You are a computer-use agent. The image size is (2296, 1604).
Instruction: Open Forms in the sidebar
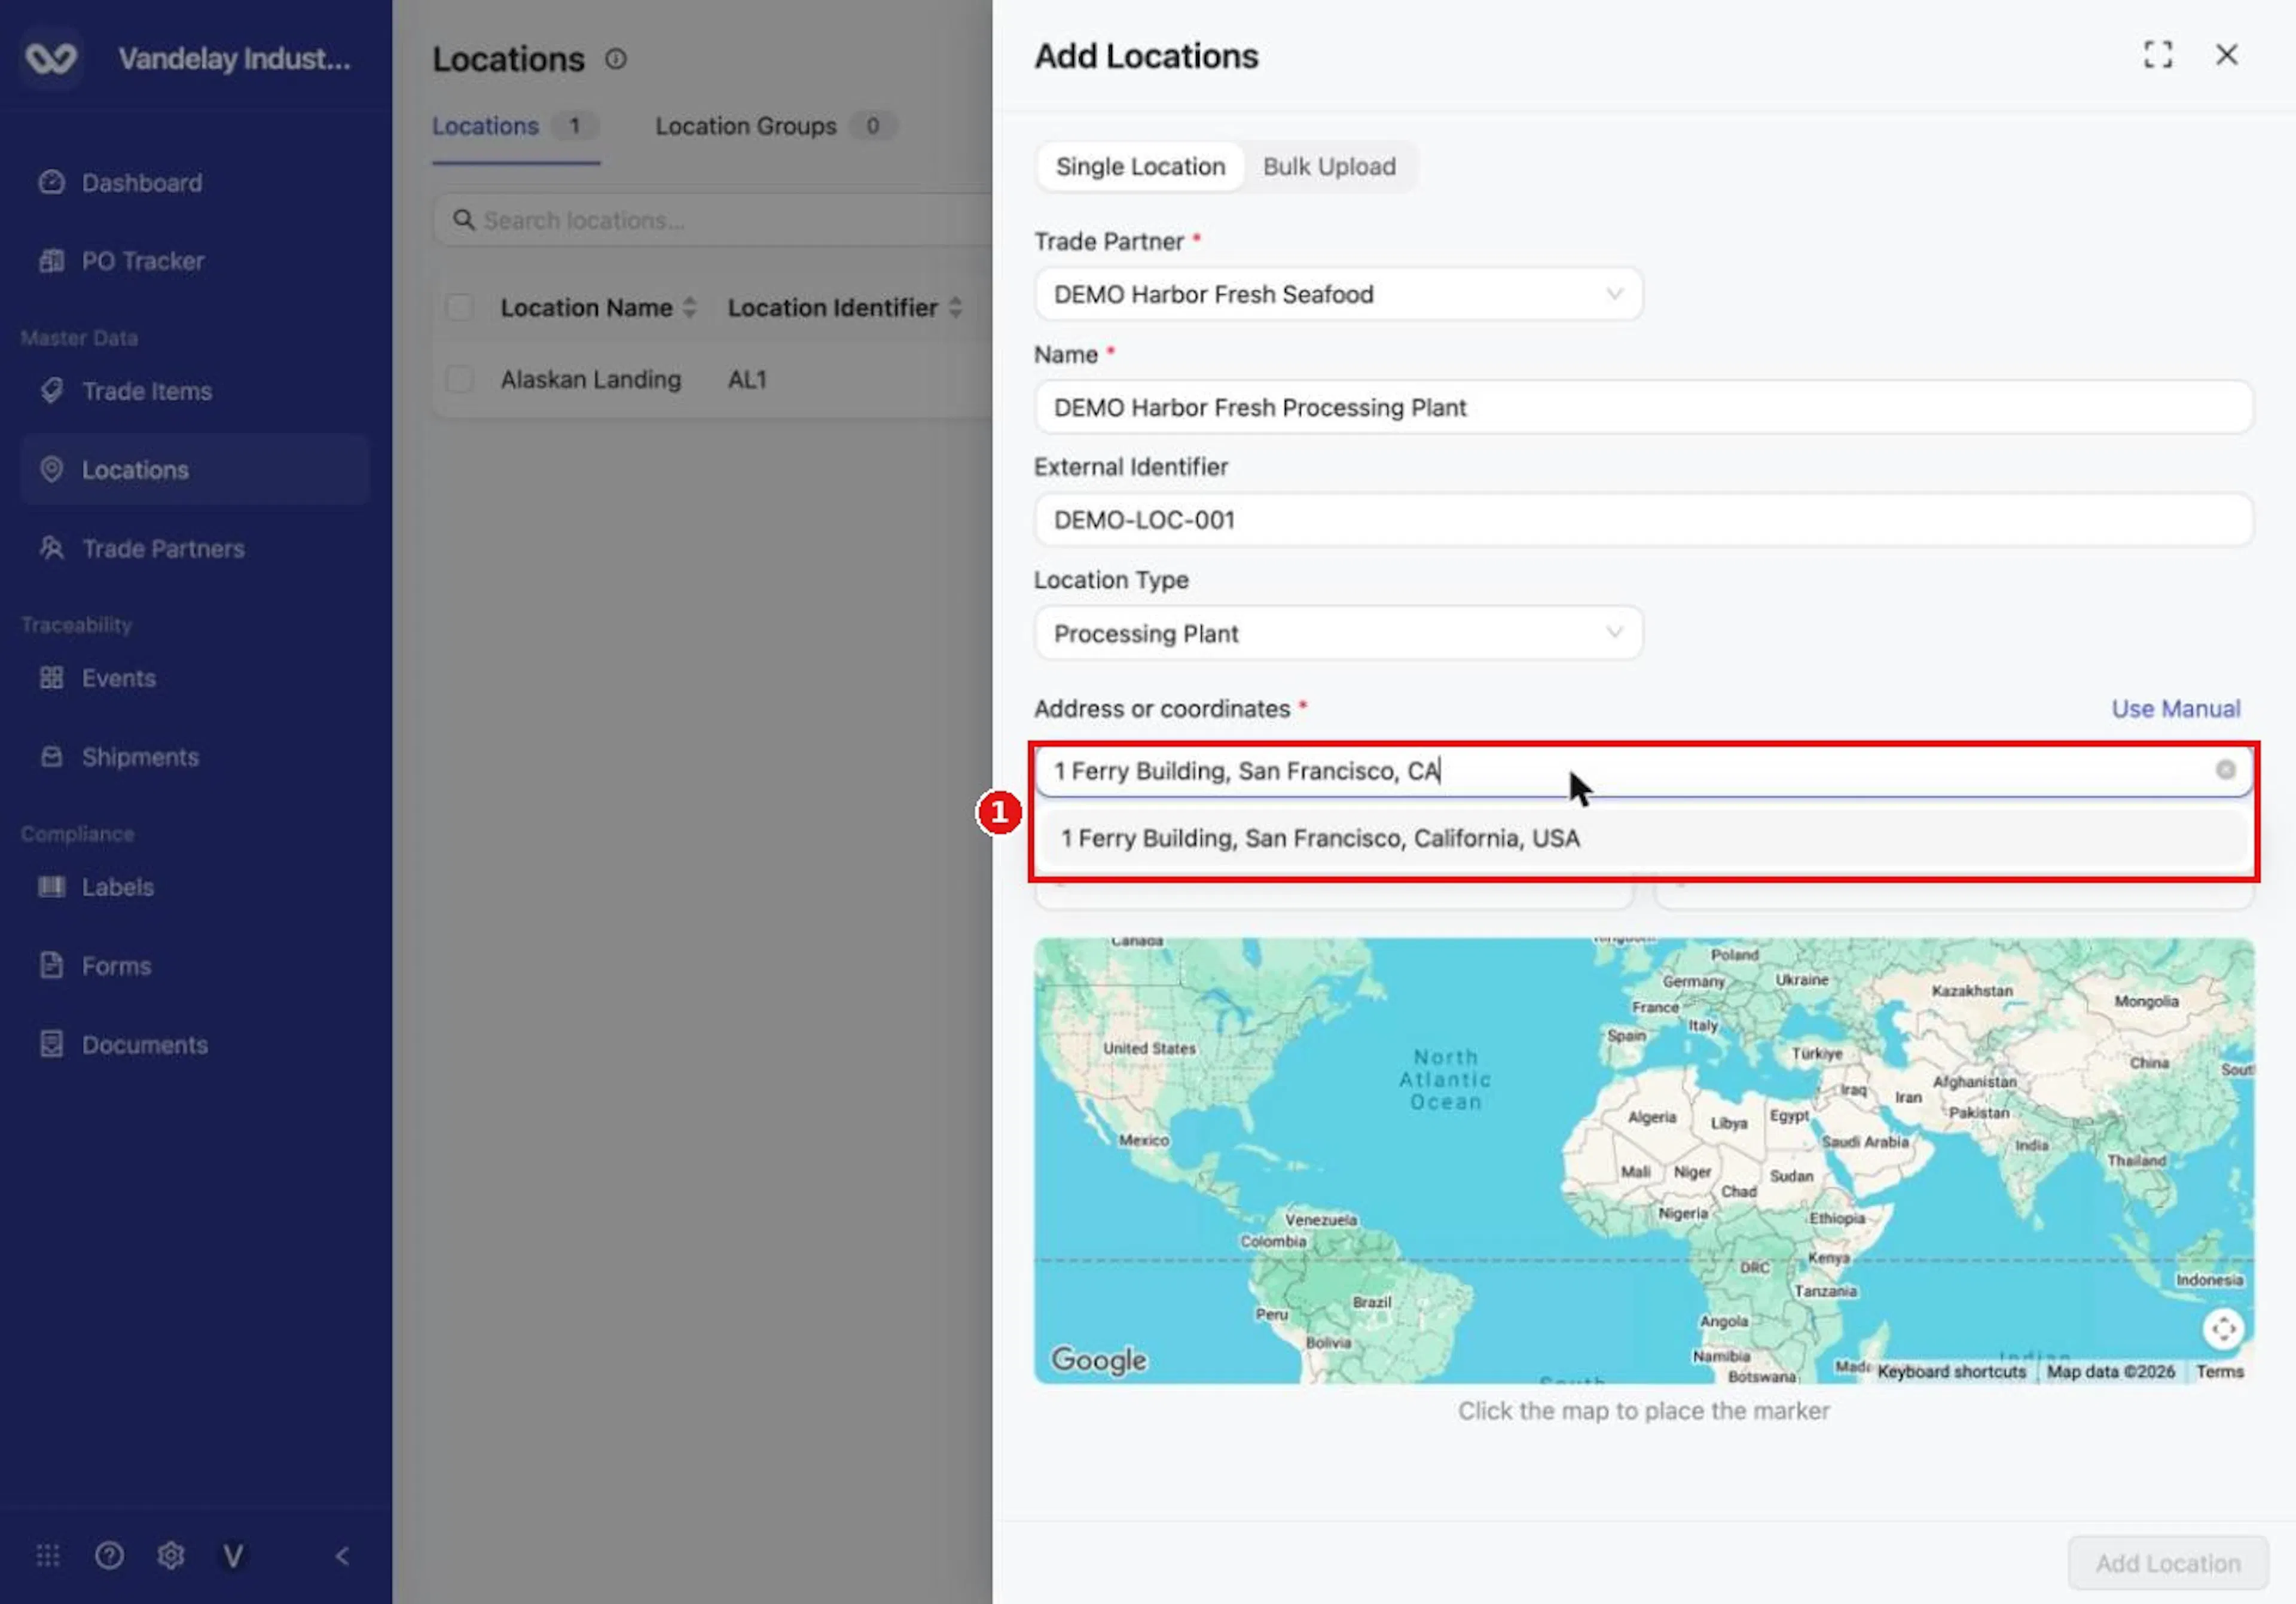[117, 966]
